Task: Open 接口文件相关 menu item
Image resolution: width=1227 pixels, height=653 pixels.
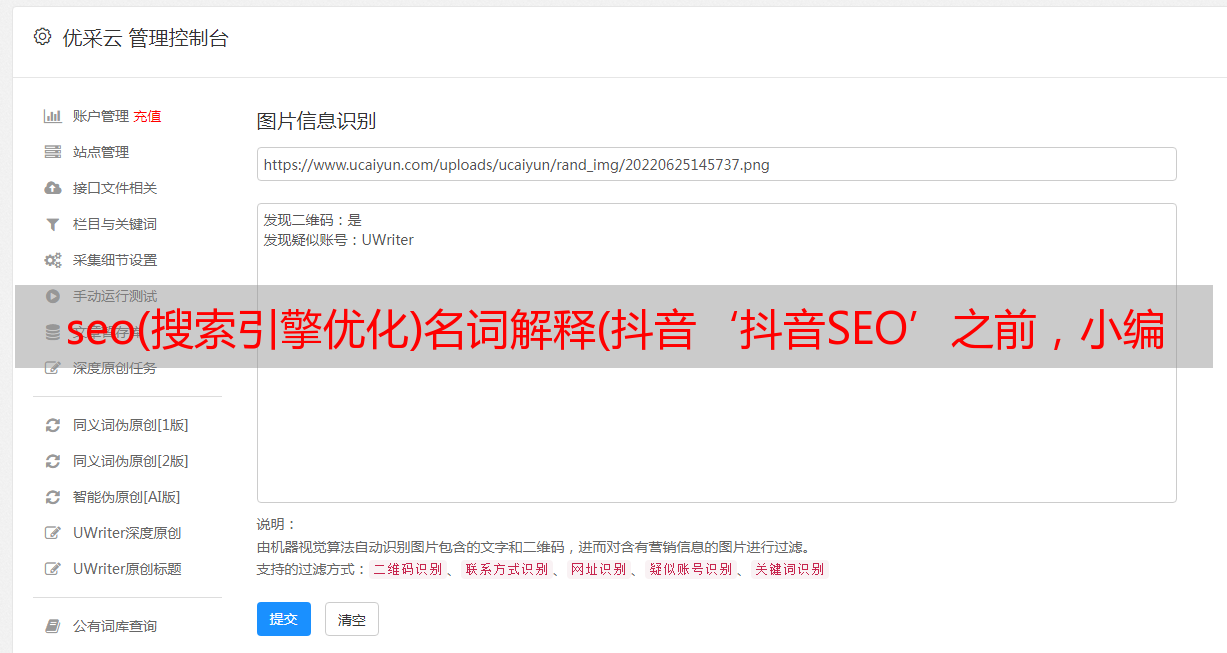Action: coord(115,188)
